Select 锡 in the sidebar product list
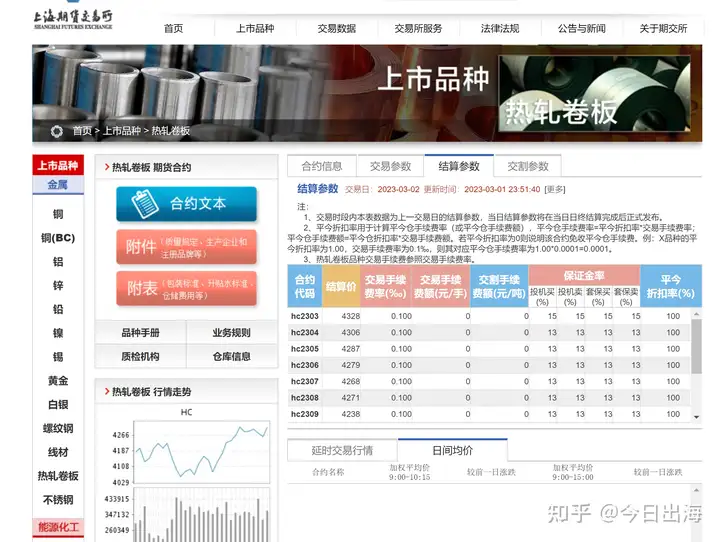This screenshot has height=542, width=720. (58, 357)
